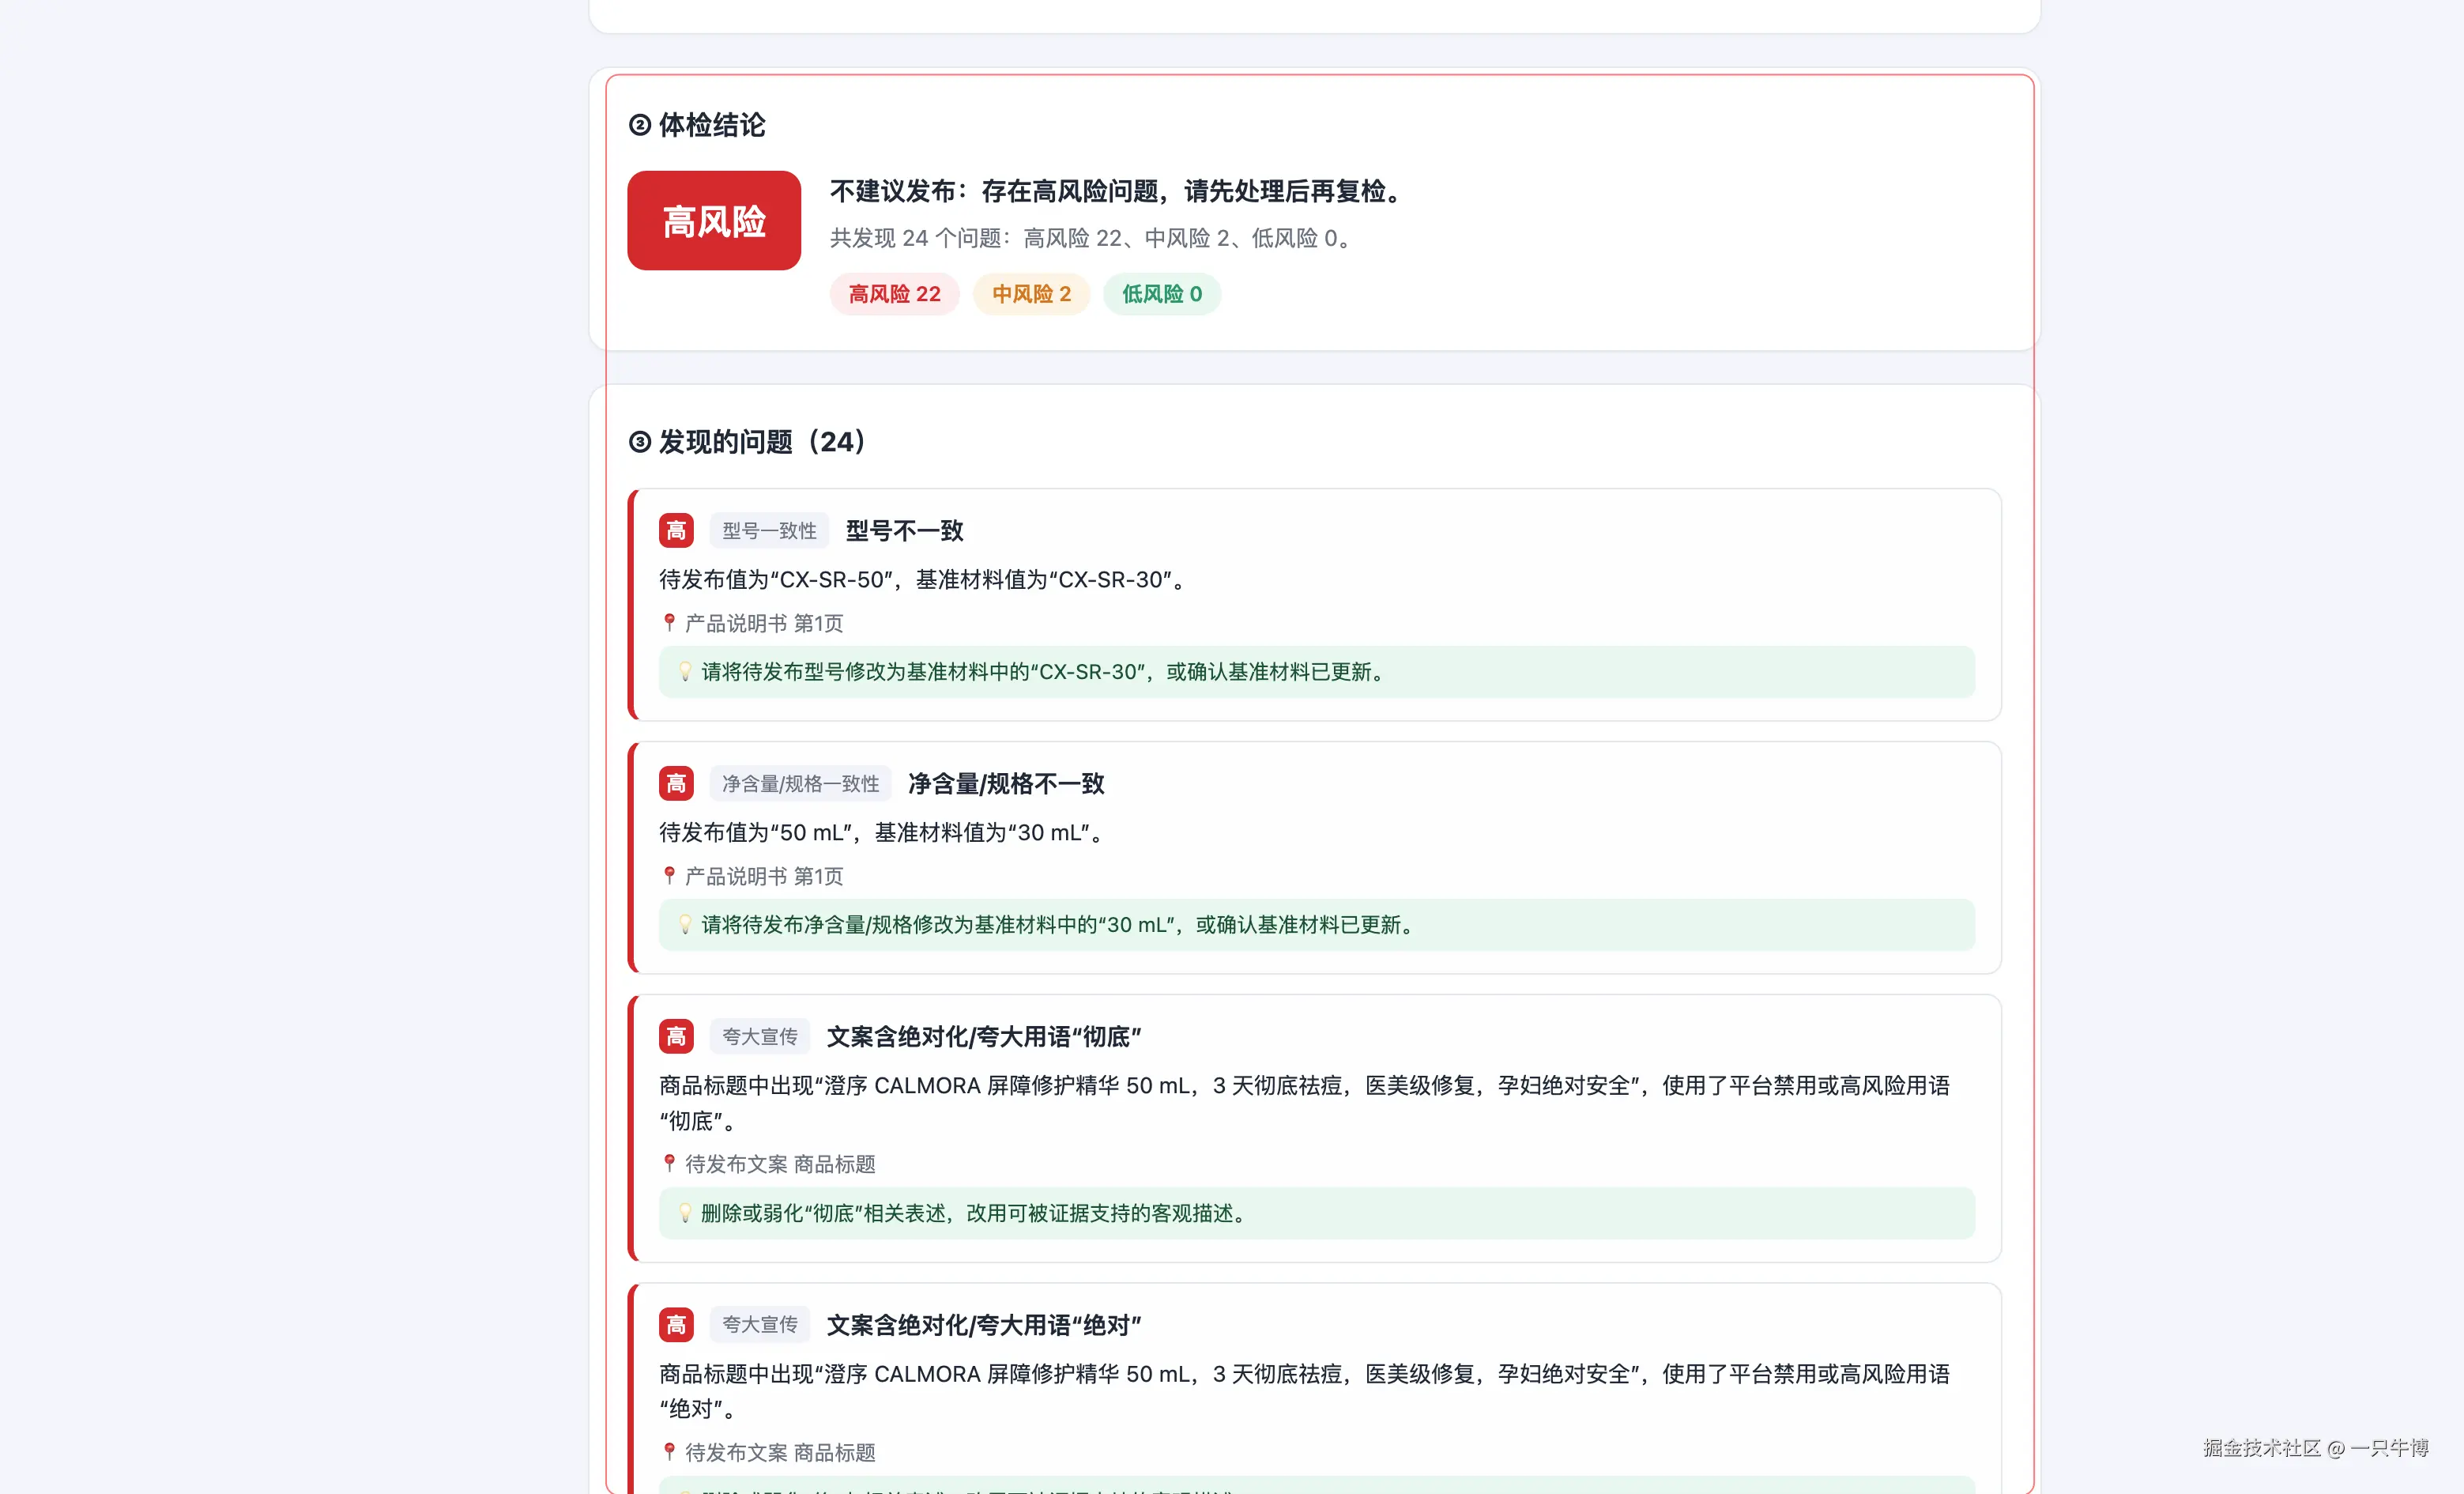Image resolution: width=2464 pixels, height=1494 pixels.
Task: Click the “彻底” issue description paragraph
Action: coord(1305,1103)
